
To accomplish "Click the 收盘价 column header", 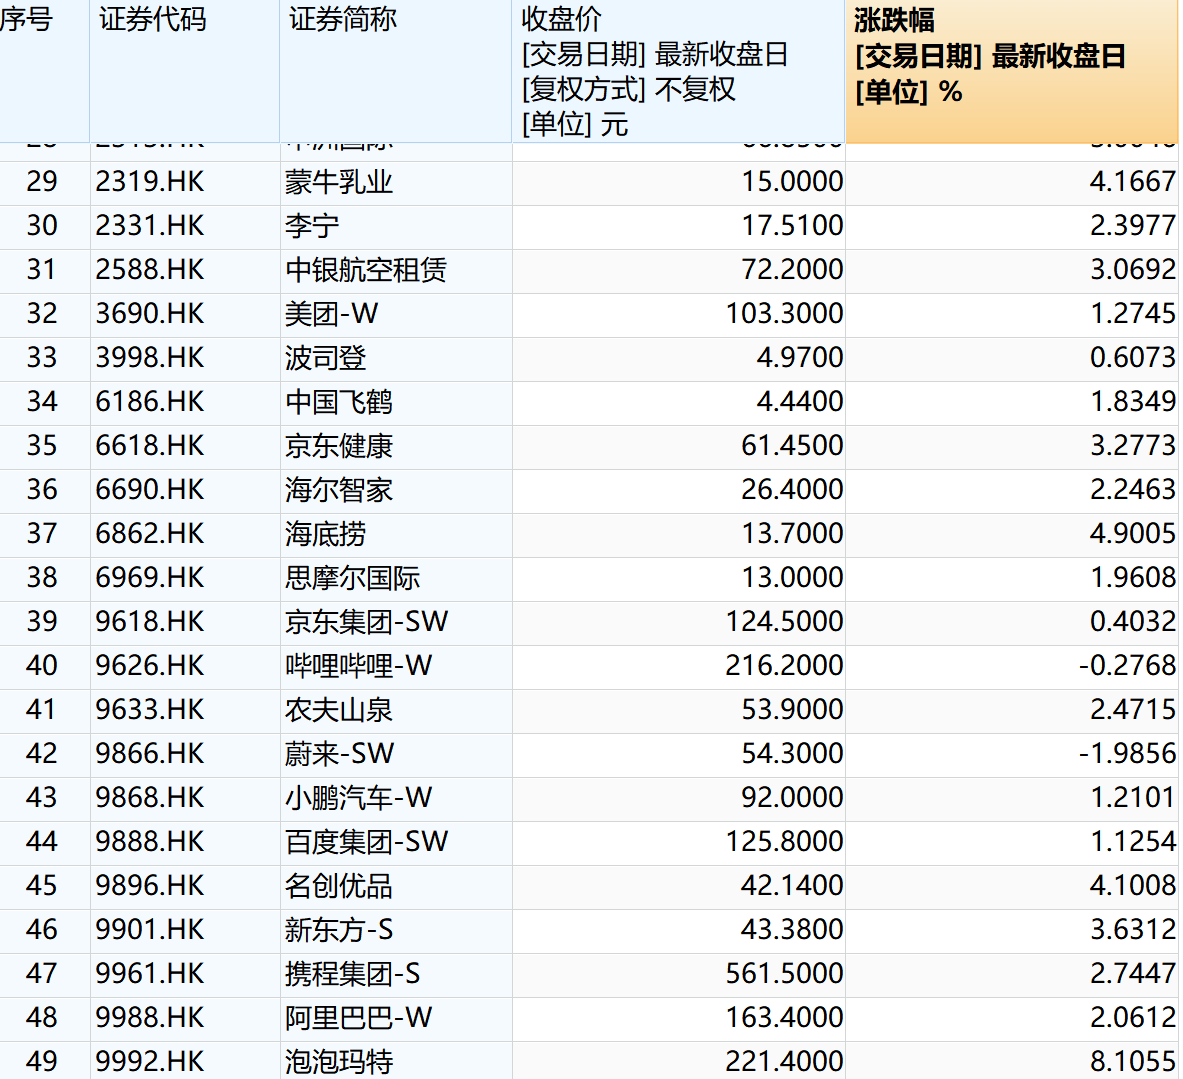I will [548, 16].
